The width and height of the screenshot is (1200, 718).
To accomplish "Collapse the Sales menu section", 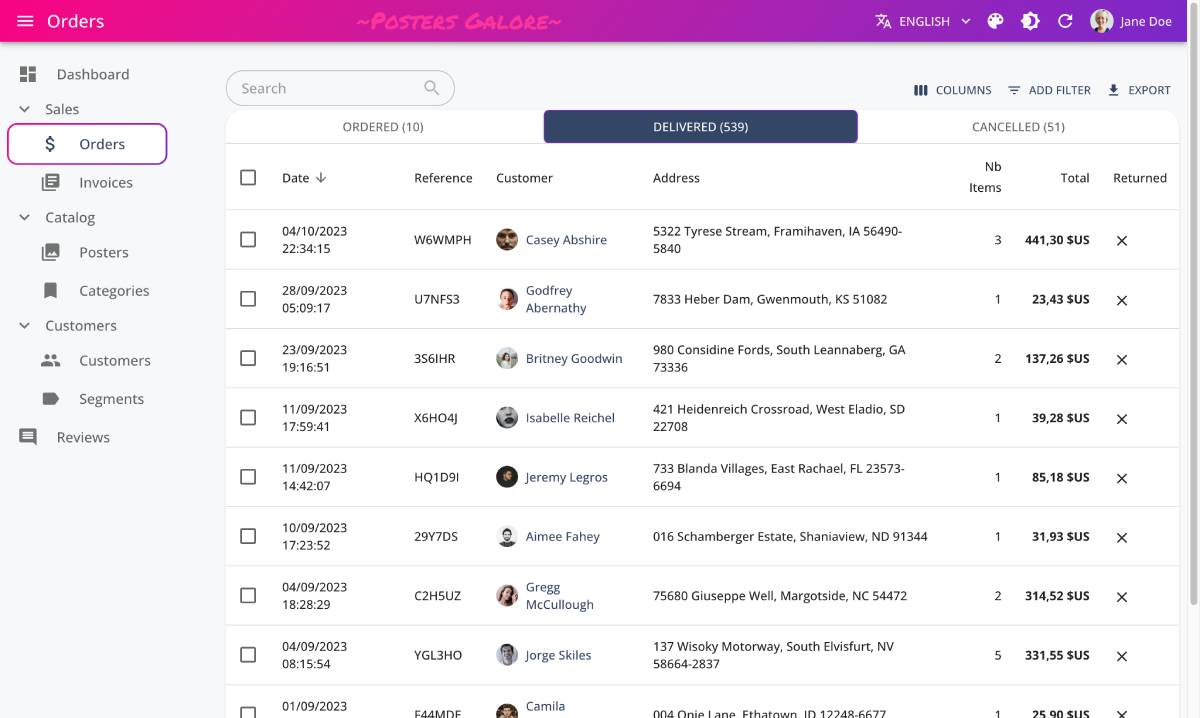I will point(25,109).
